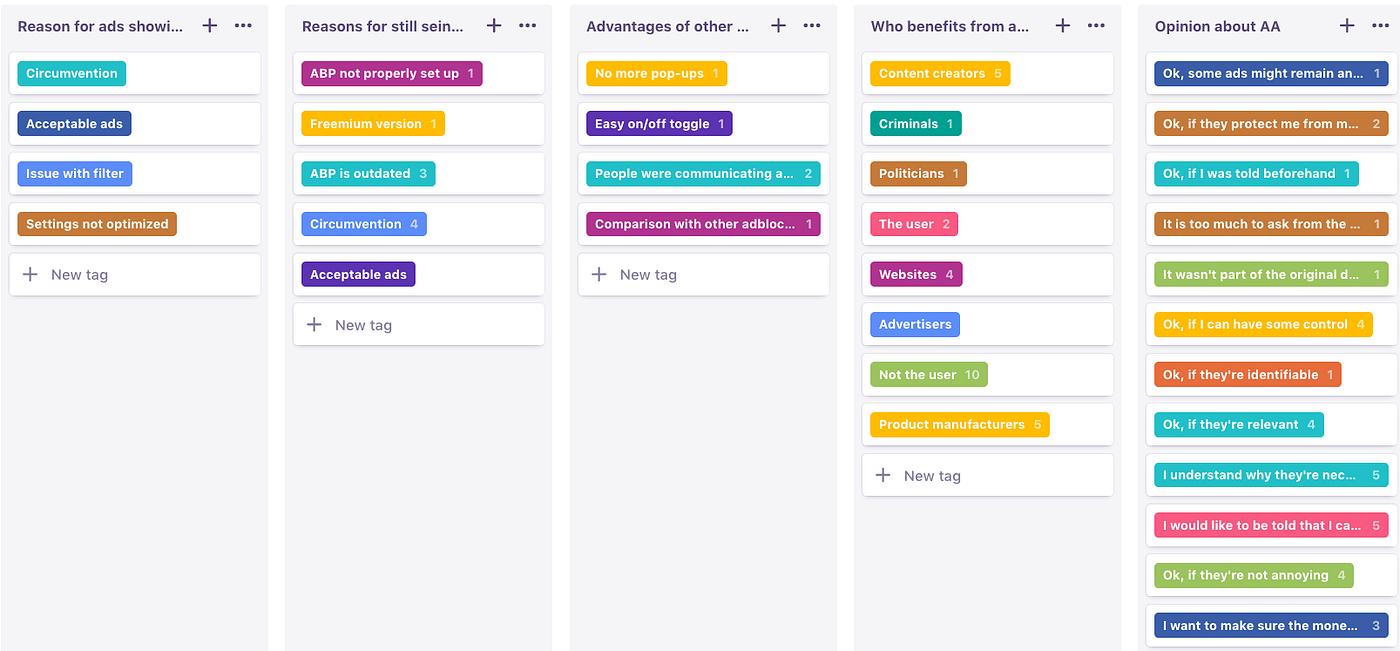Open the three-dot menu beside "Opinion about AA"
This screenshot has height=651, width=1400.
(1381, 26)
